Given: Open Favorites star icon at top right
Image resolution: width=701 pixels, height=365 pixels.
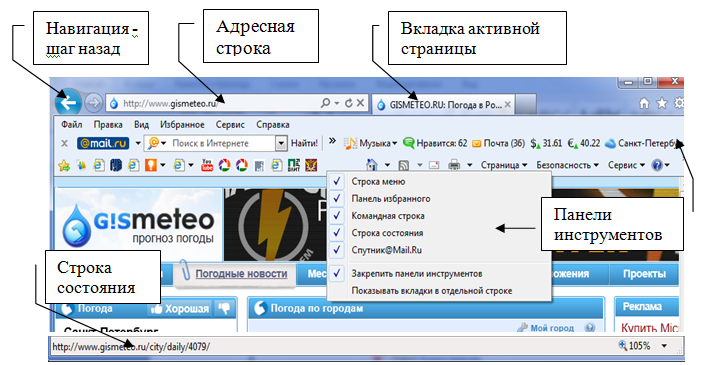Looking at the screenshot, I should coord(661,104).
